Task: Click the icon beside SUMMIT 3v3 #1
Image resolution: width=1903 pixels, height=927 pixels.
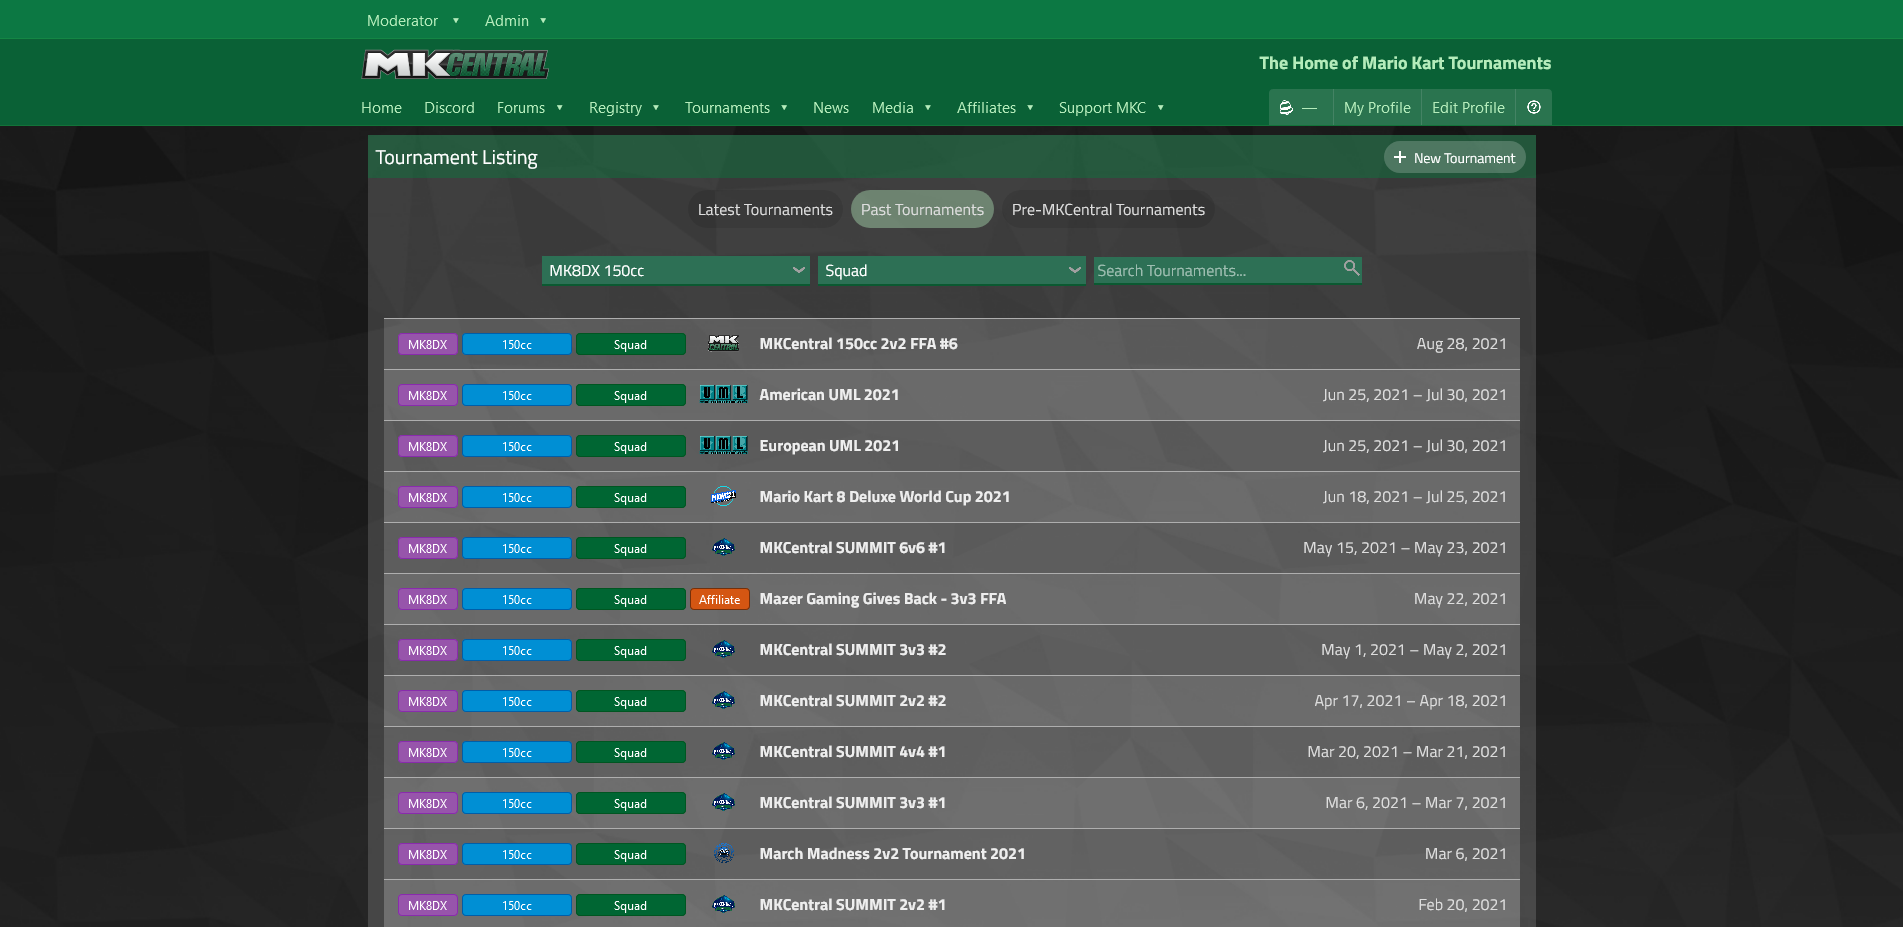Action: tap(724, 803)
